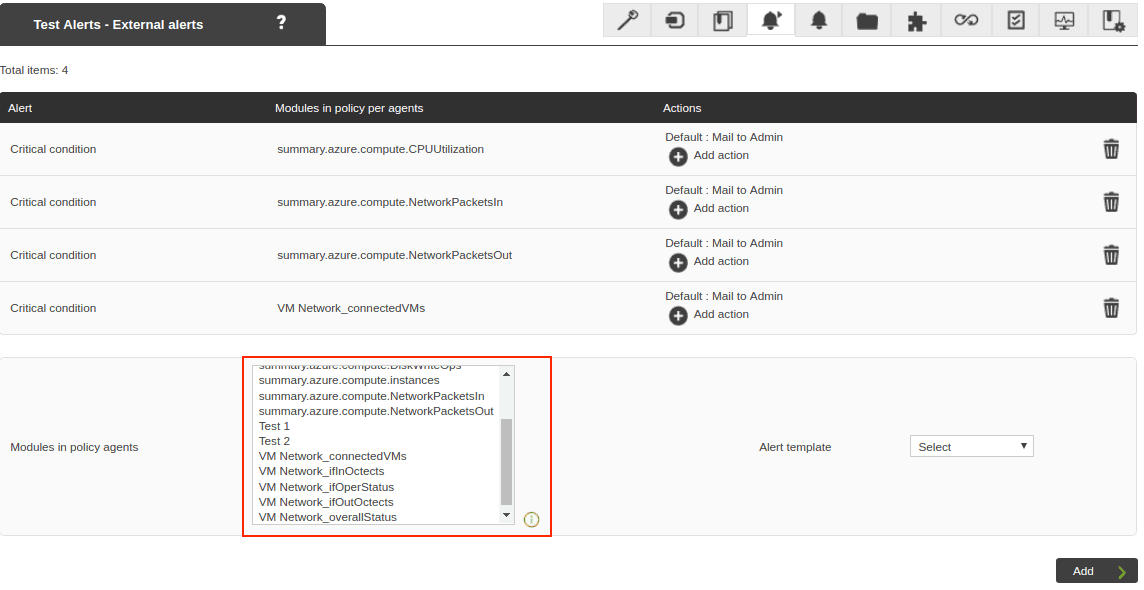Image resolution: width=1144 pixels, height=590 pixels.
Task: Click the info icon beside modules list
Action: (531, 519)
